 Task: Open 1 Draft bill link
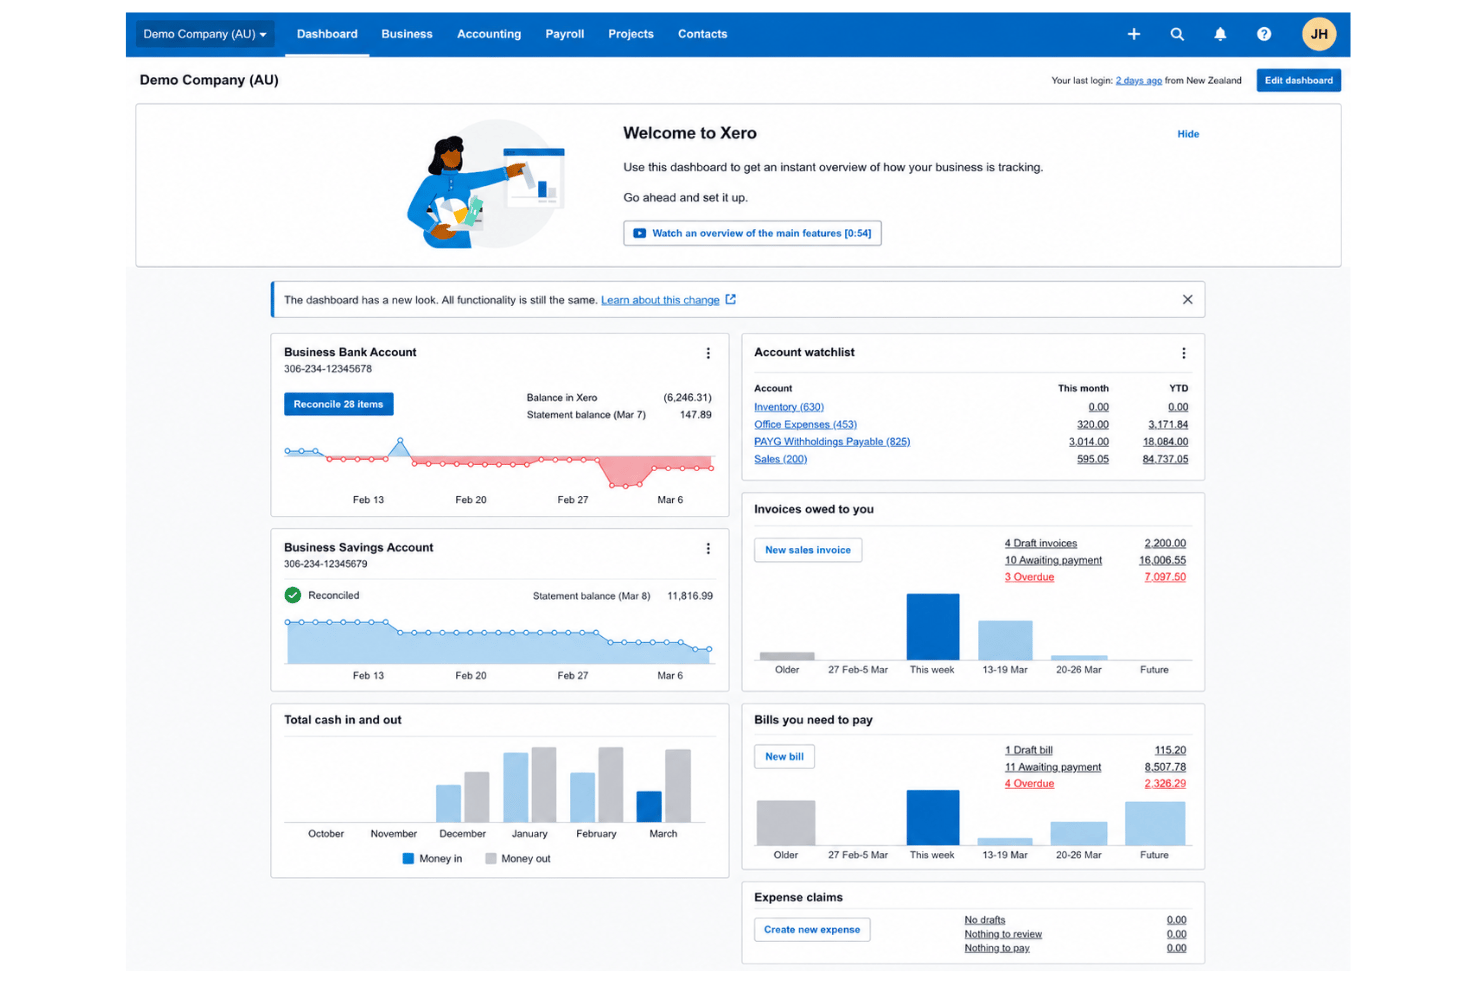(1029, 751)
